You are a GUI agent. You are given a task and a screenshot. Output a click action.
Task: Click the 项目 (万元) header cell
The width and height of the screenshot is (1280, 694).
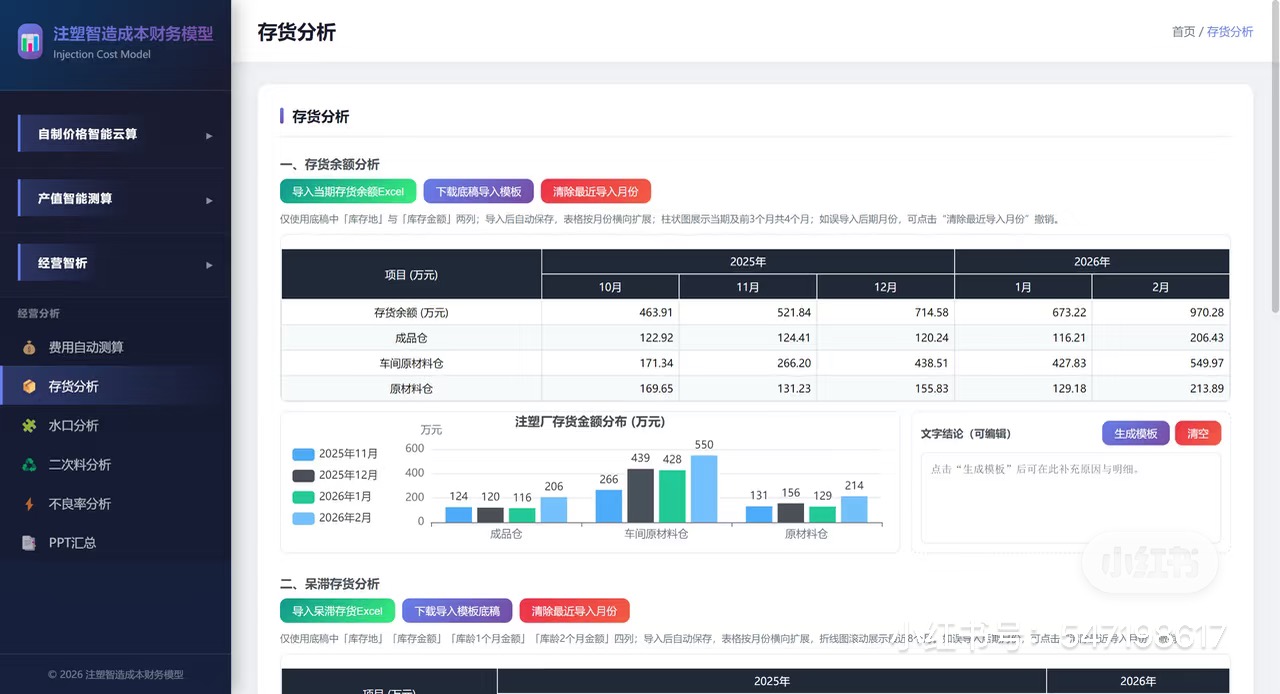[411, 274]
